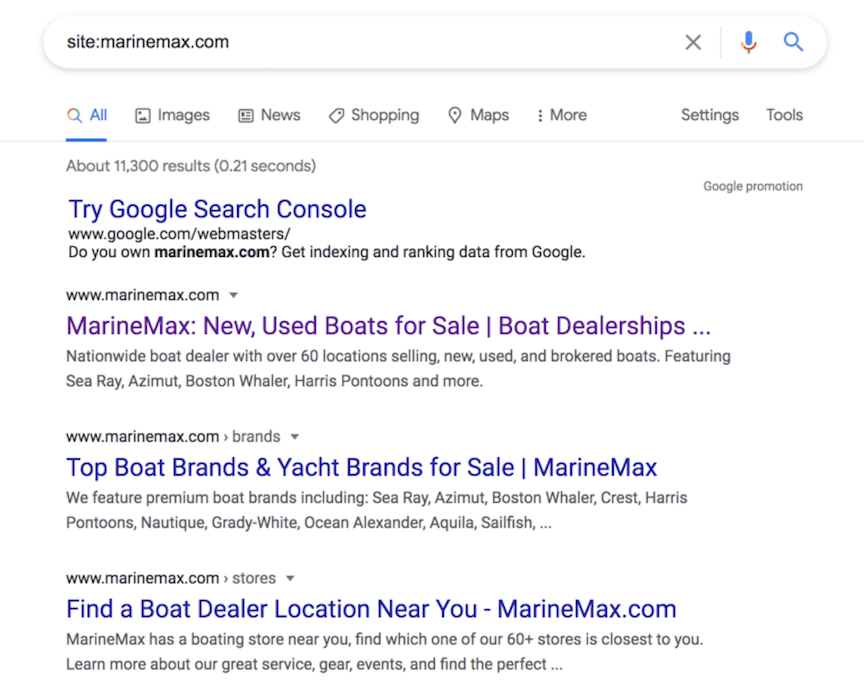
Task: Click the three-dot icon beside More
Action: [540, 116]
